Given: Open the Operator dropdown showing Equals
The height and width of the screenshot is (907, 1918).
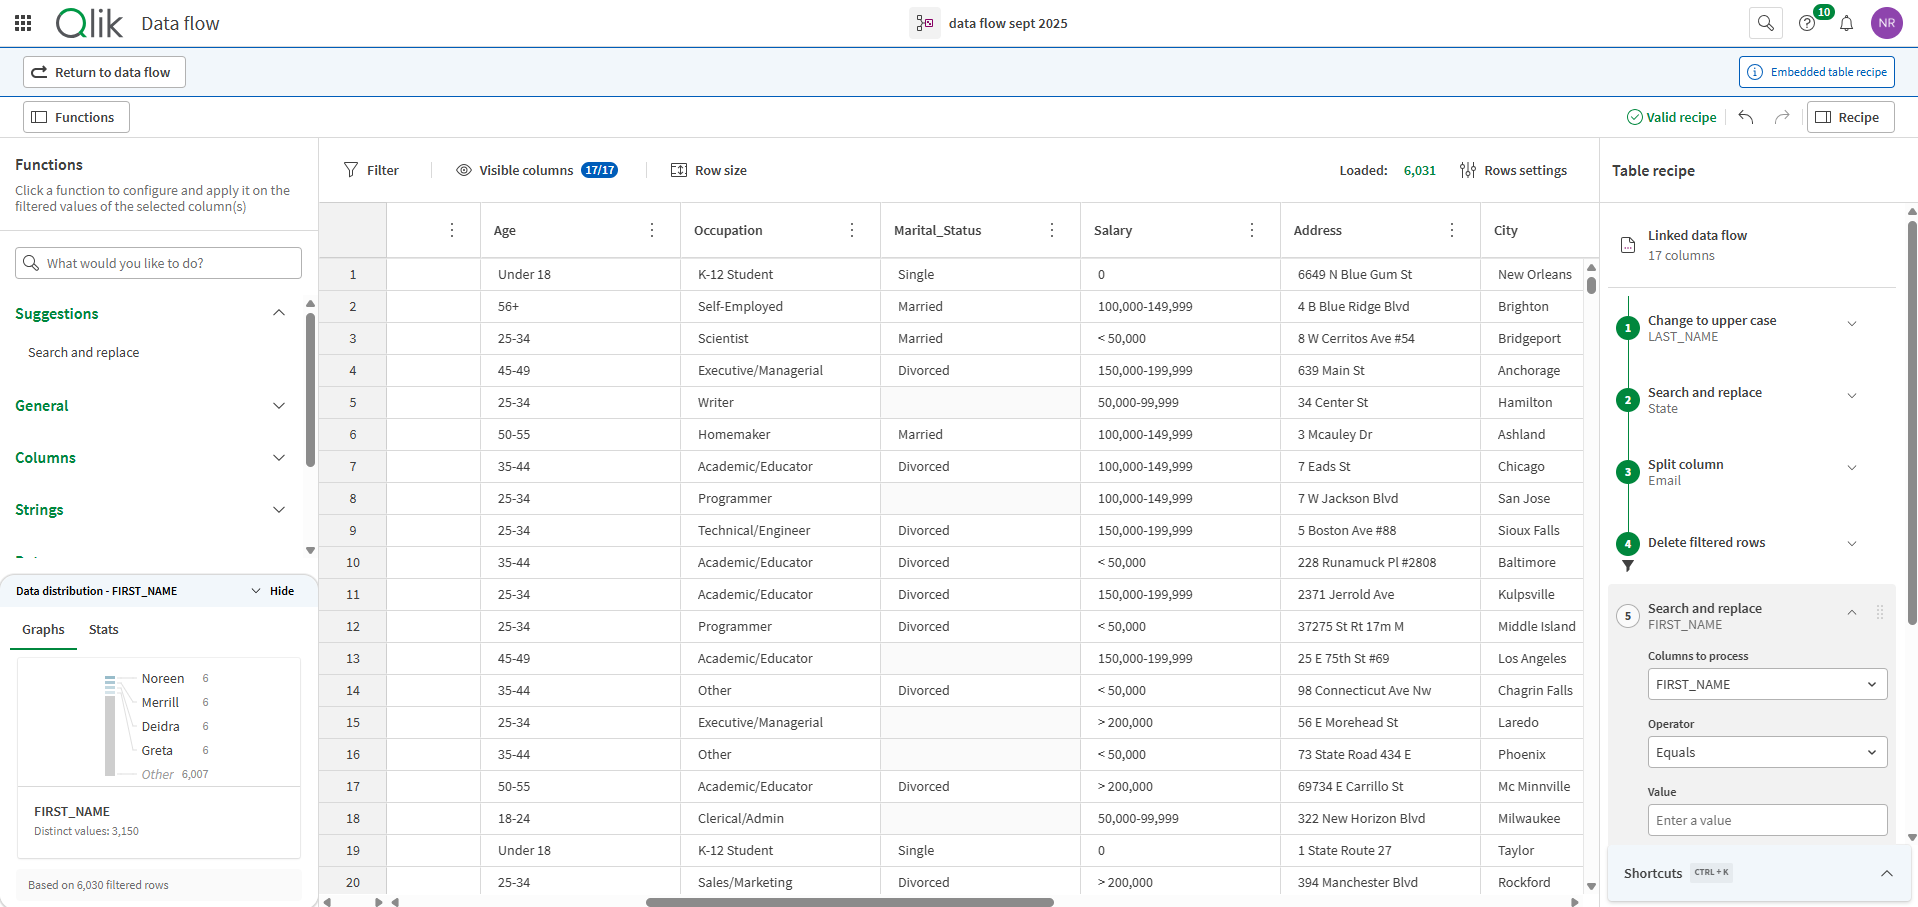Looking at the screenshot, I should (1766, 752).
